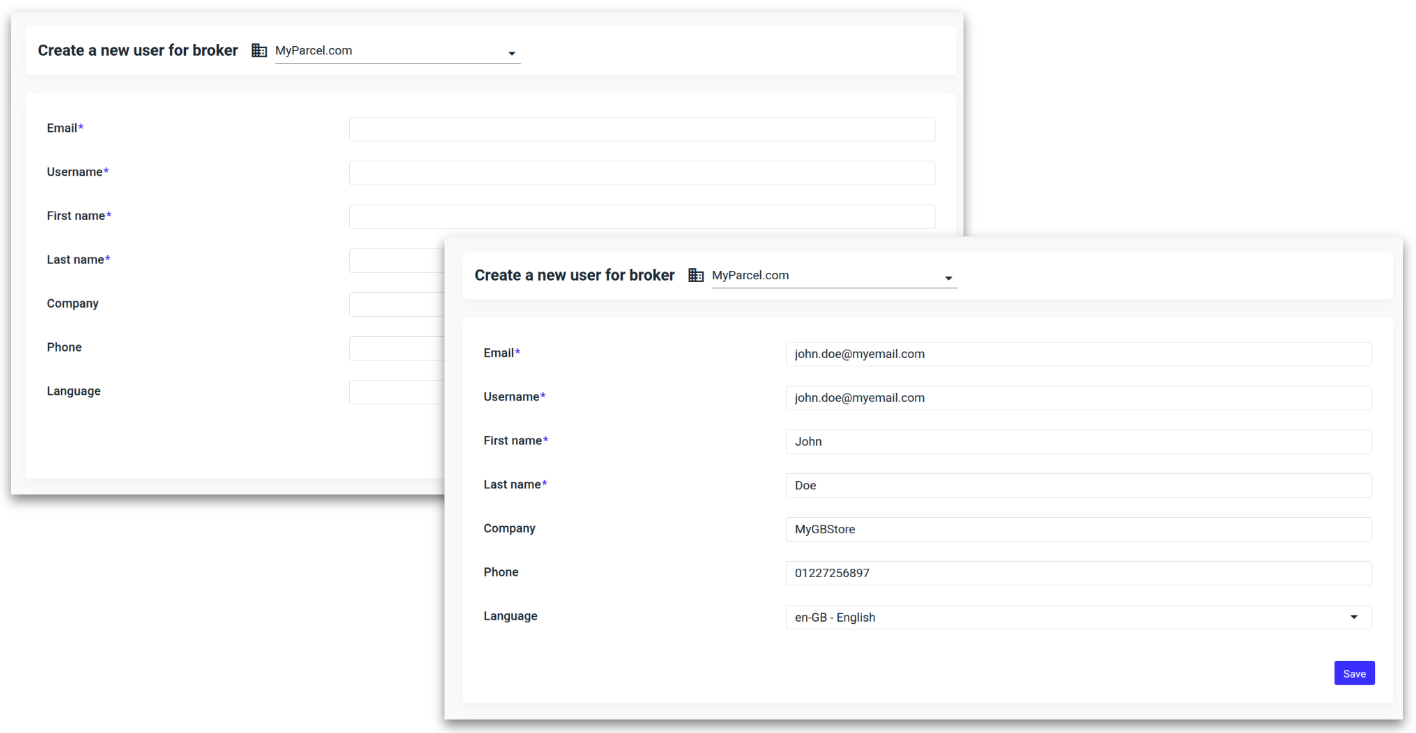Focus the Last name field containing Doe

[x=1078, y=486]
